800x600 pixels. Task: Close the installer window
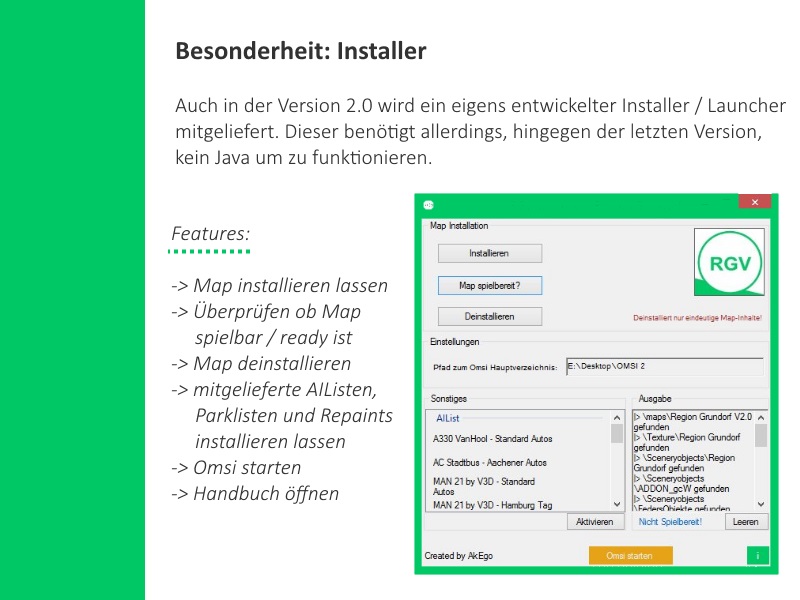753,202
